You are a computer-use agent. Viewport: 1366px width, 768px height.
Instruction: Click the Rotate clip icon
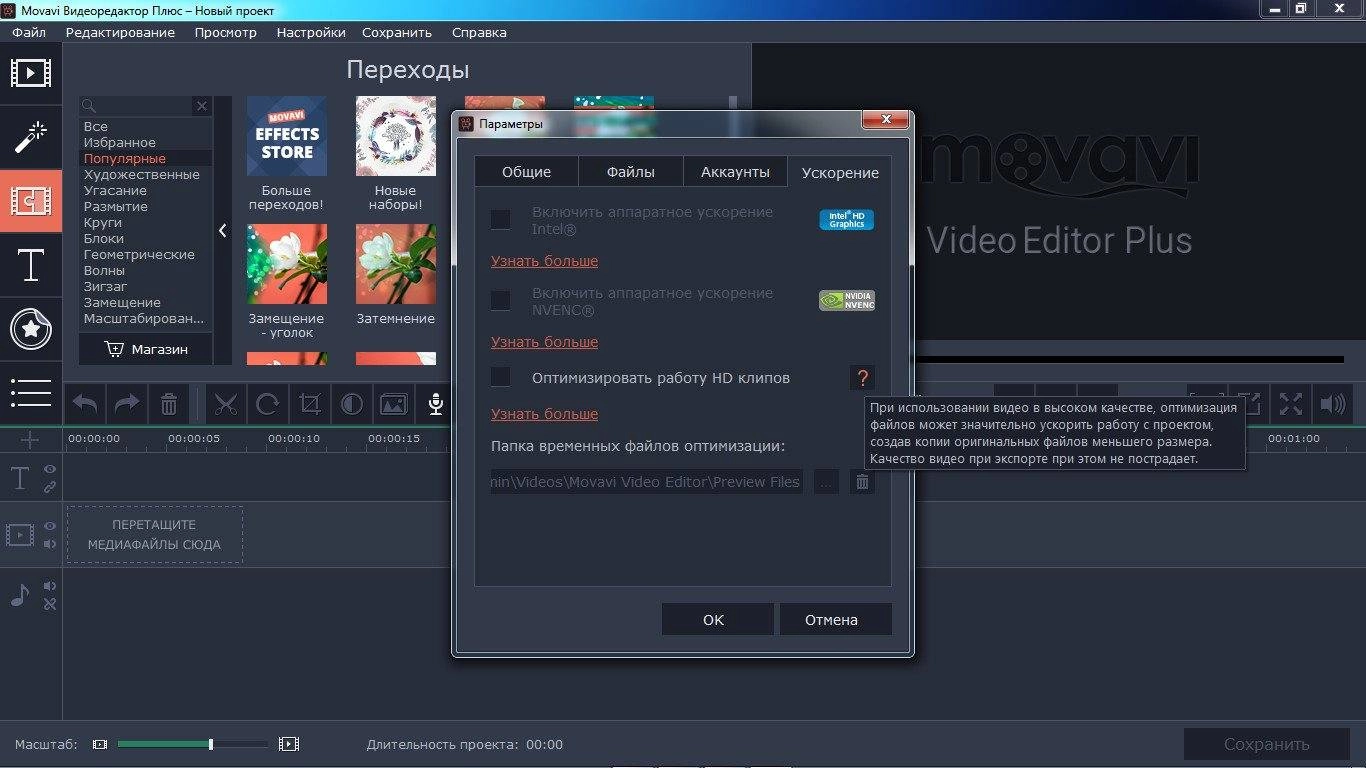(268, 404)
